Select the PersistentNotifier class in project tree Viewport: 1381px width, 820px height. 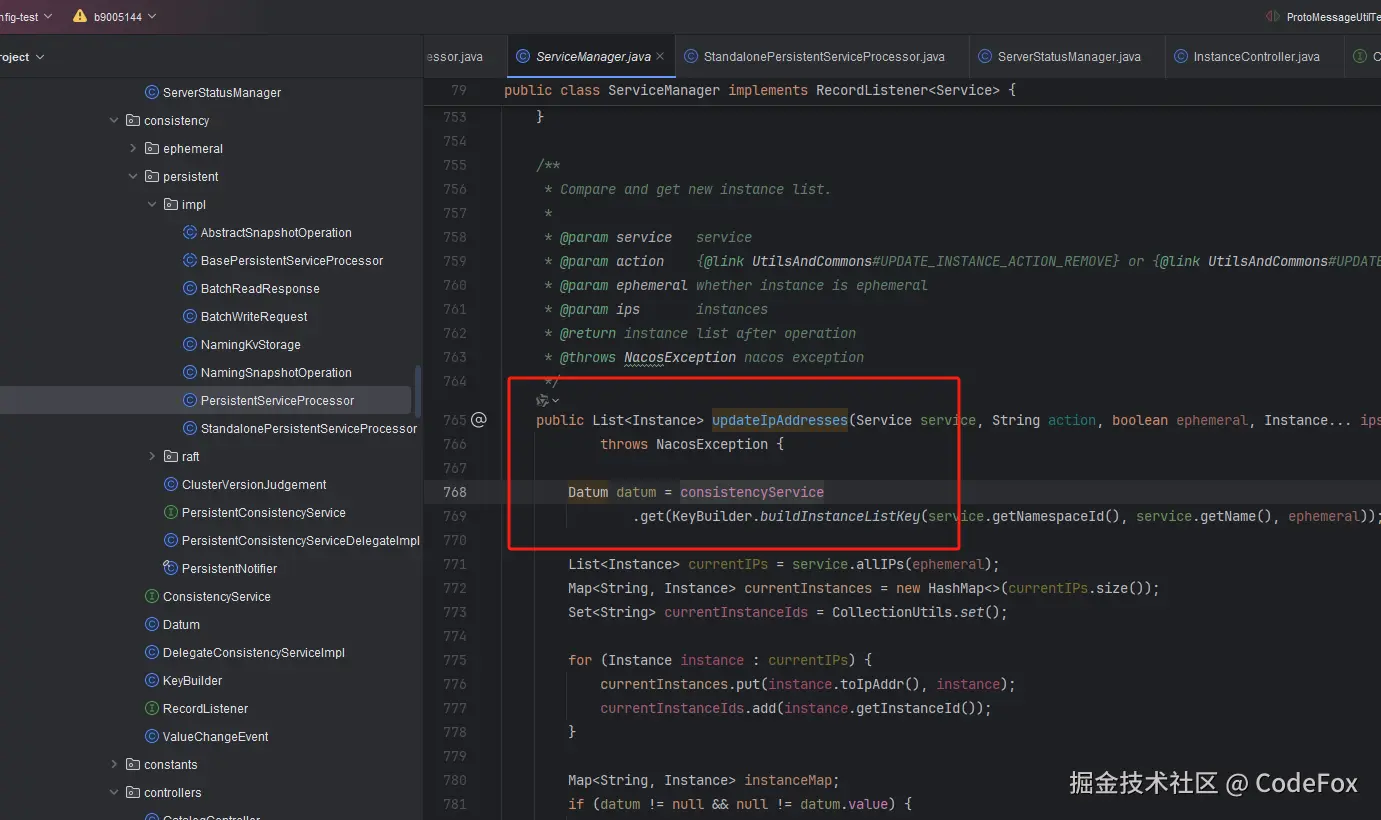click(x=229, y=568)
